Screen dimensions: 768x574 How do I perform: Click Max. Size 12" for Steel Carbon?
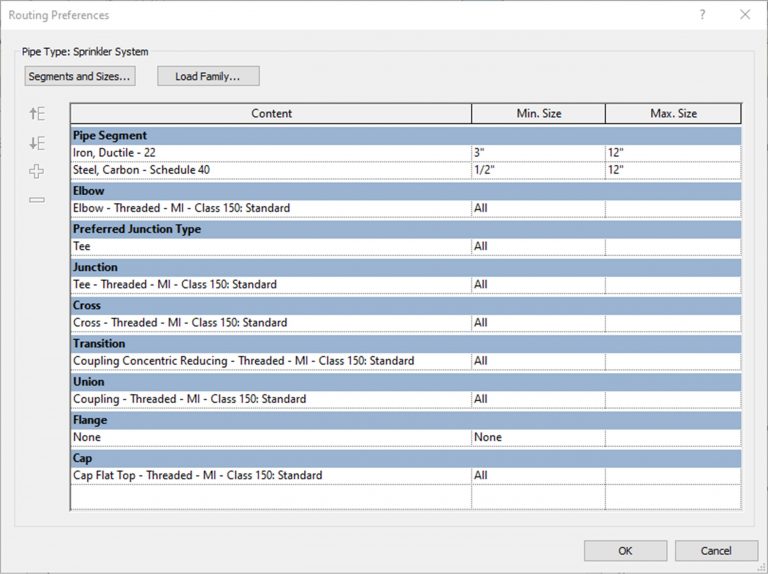click(672, 170)
